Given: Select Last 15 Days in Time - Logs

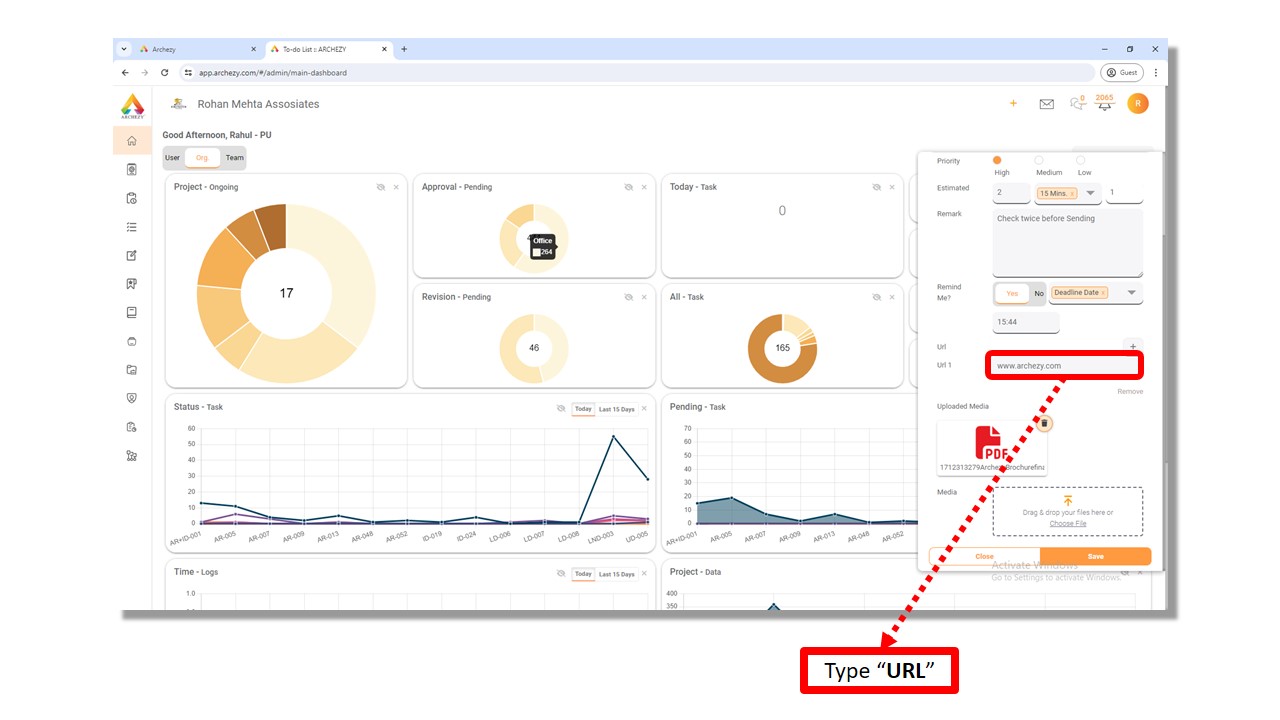Looking at the screenshot, I should tap(617, 574).
